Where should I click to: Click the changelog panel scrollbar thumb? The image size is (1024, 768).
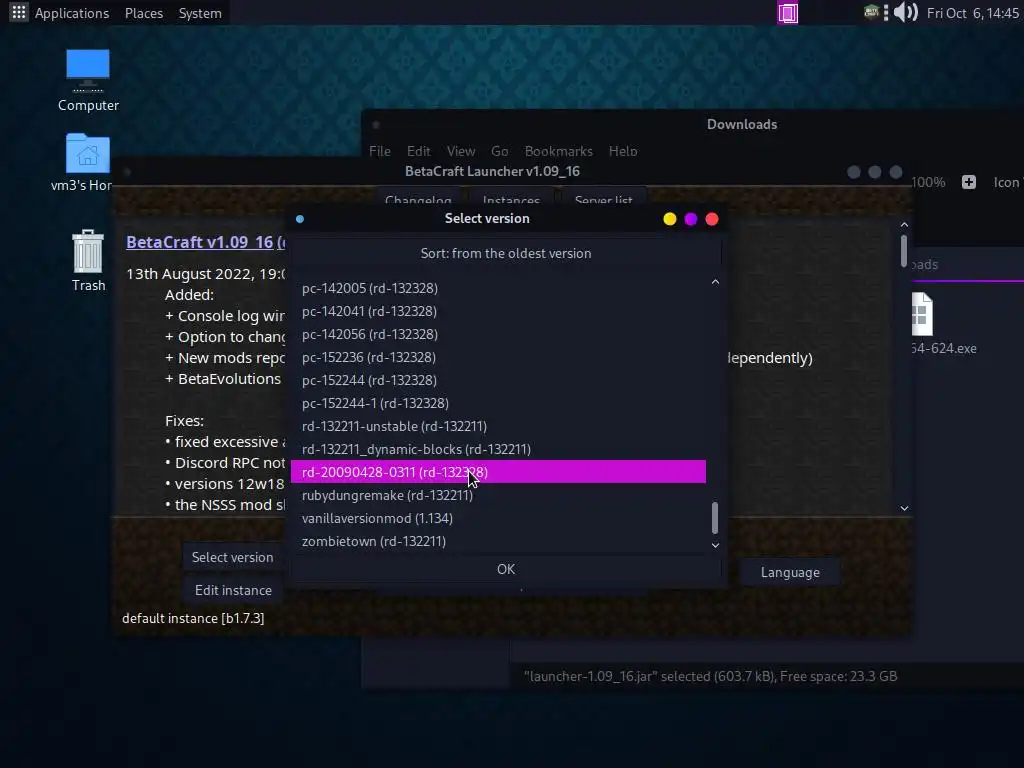(x=904, y=251)
